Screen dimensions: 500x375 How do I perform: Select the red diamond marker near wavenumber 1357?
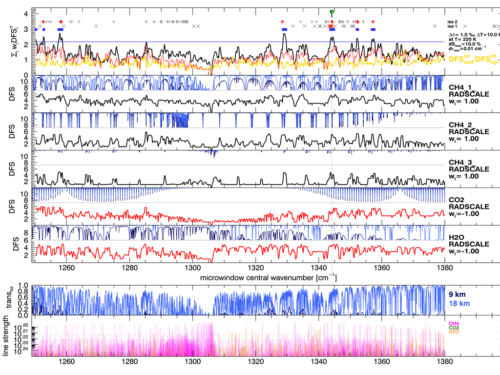point(373,22)
